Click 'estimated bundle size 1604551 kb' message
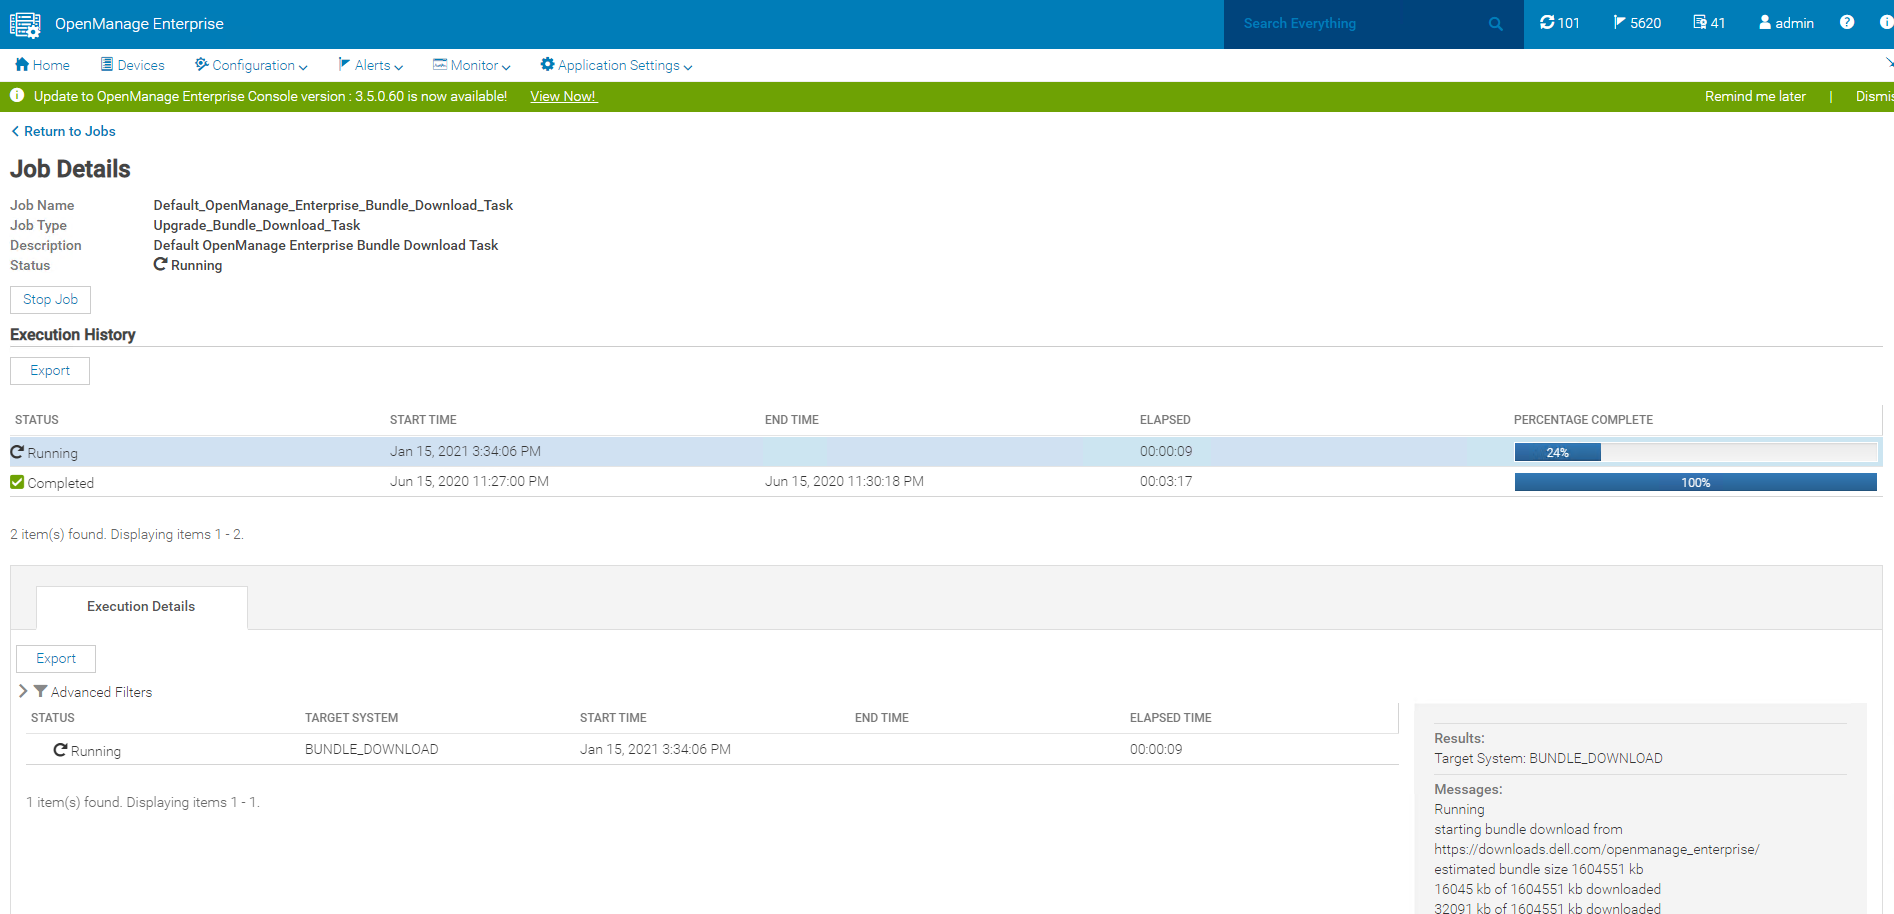 [x=1538, y=869]
